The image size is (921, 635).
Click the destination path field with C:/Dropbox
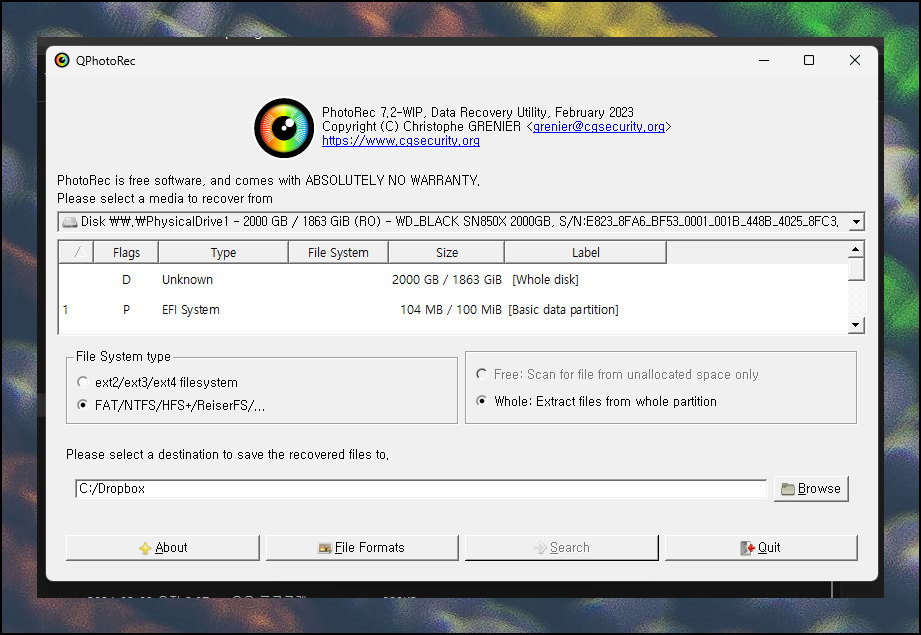[421, 489]
